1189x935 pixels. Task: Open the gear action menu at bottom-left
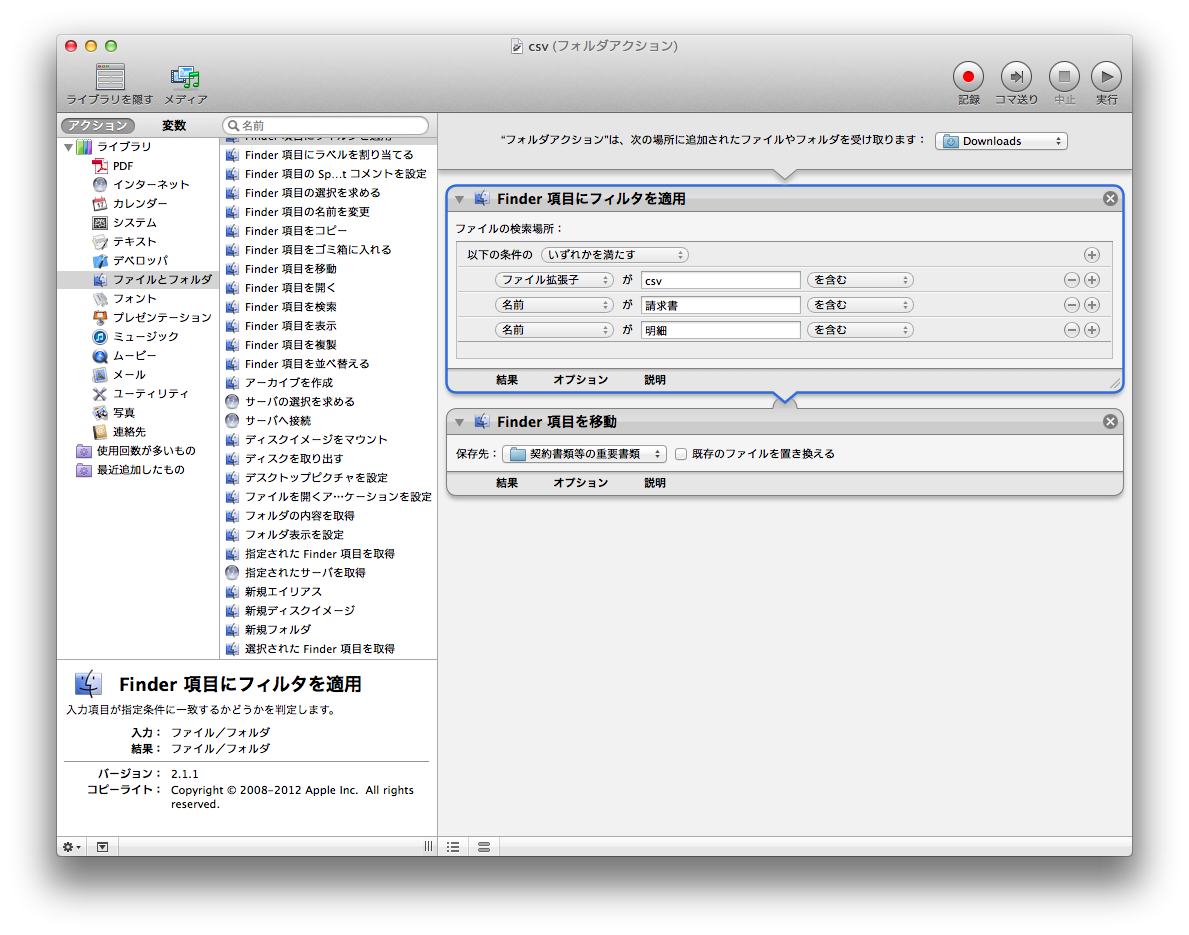[72, 847]
